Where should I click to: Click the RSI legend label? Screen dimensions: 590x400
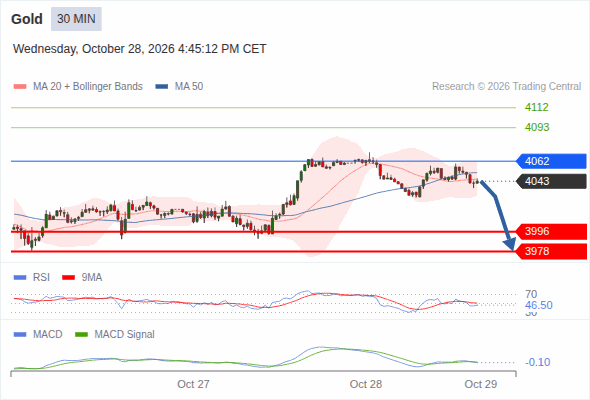[x=41, y=278]
